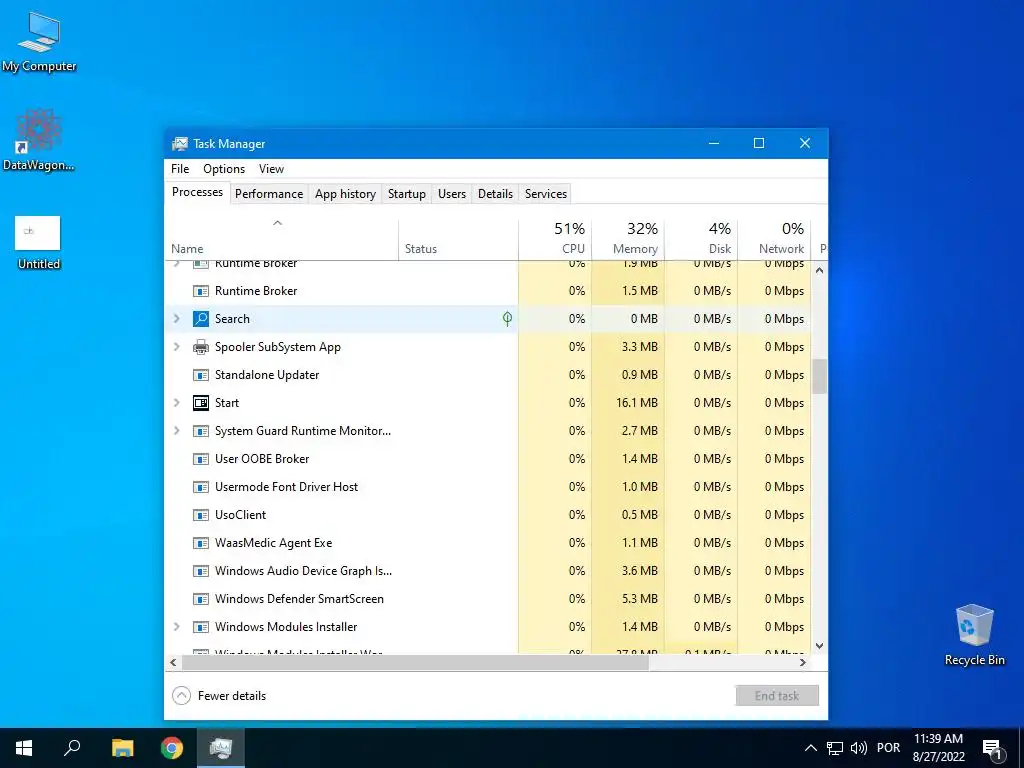Switch to the Startup tab

[406, 194]
